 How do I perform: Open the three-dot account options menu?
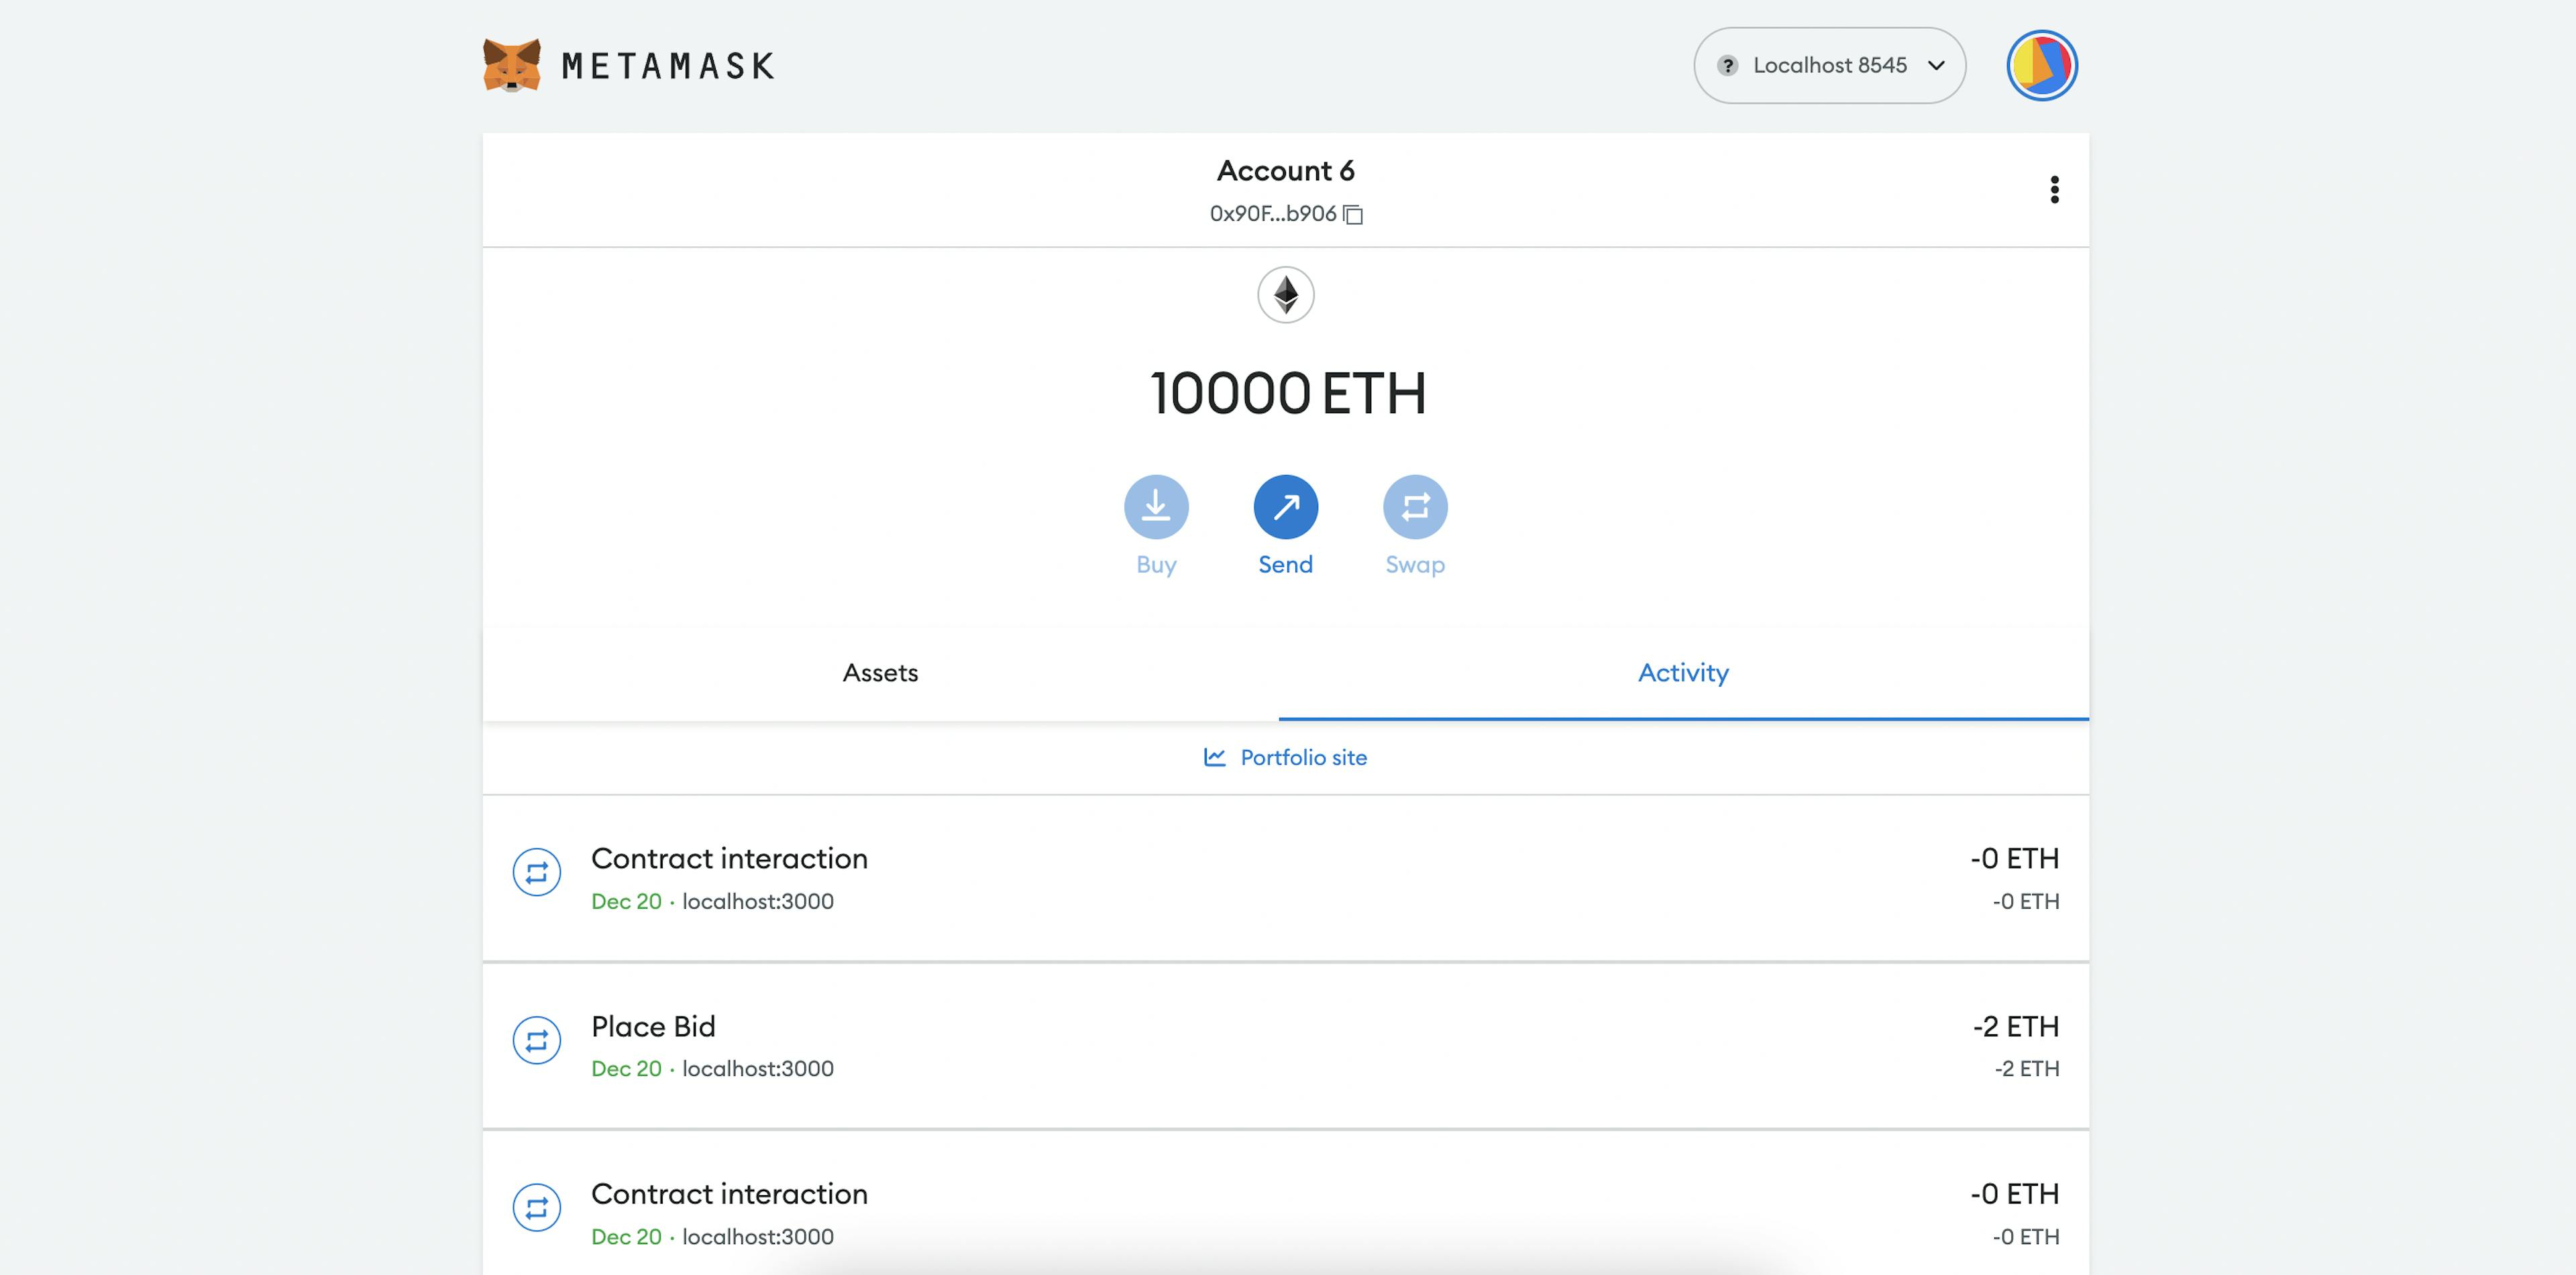coord(2054,190)
